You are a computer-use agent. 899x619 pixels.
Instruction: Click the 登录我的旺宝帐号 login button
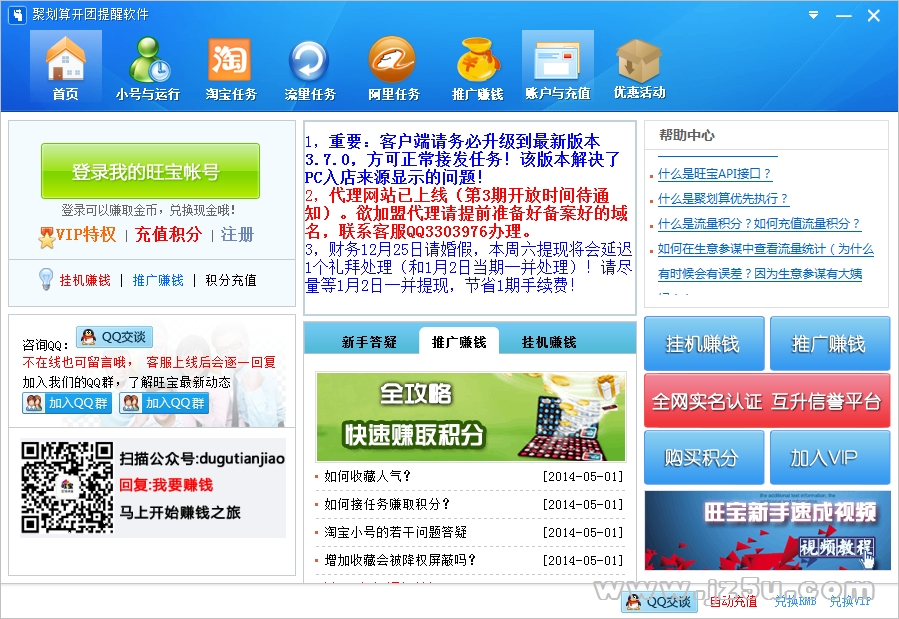click(150, 171)
